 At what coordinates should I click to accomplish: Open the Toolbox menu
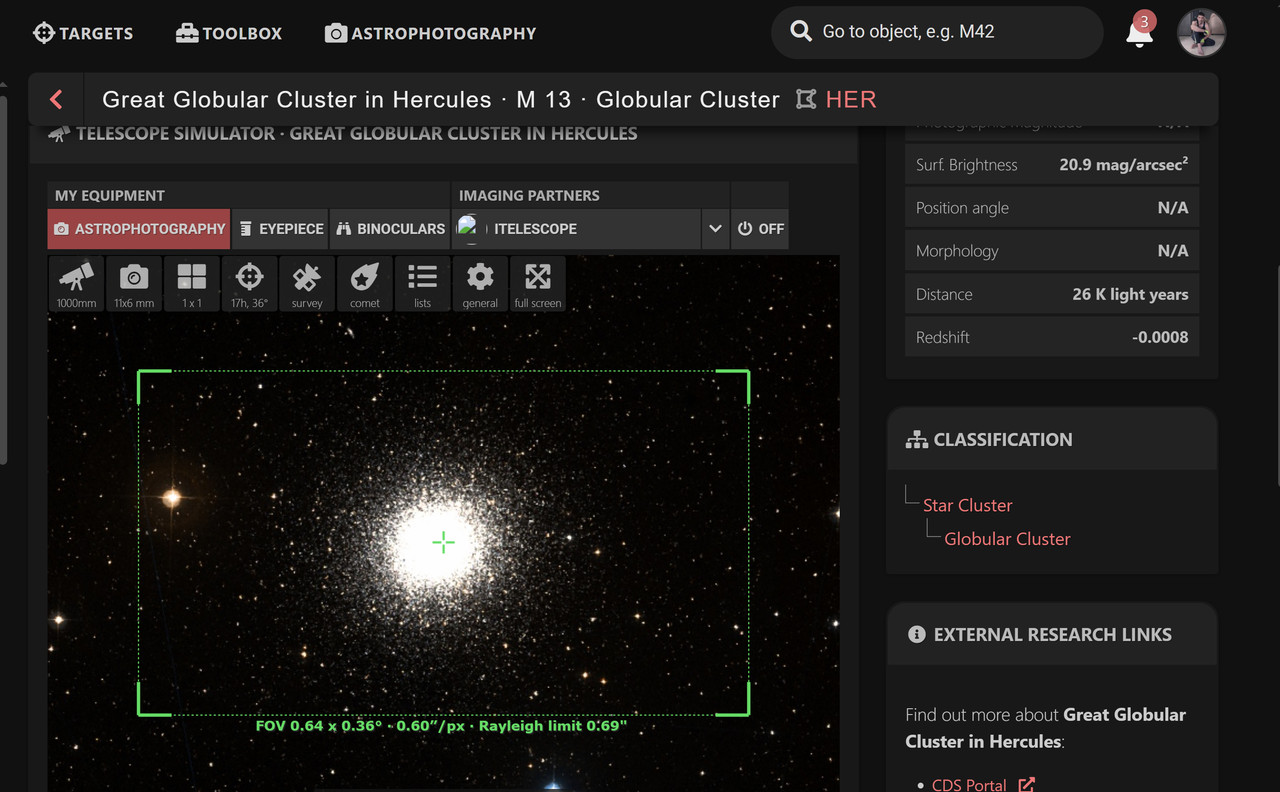point(228,33)
